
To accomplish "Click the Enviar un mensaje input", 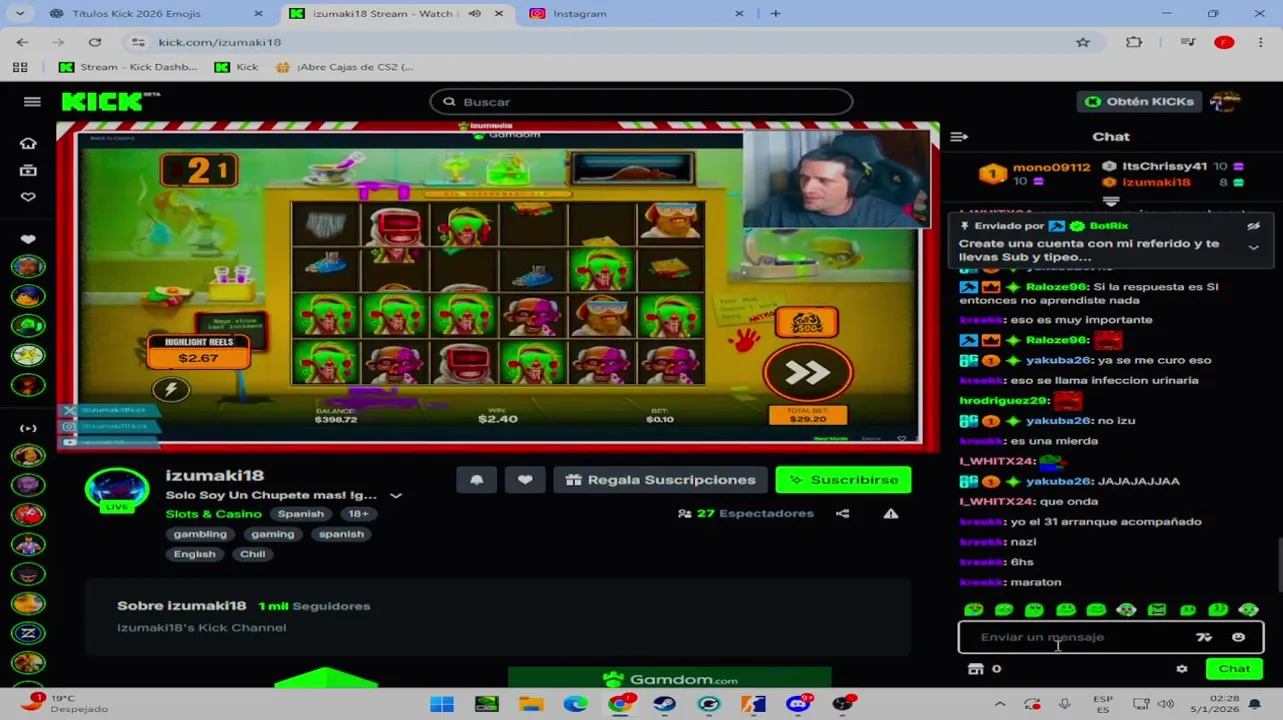I will [1080, 637].
